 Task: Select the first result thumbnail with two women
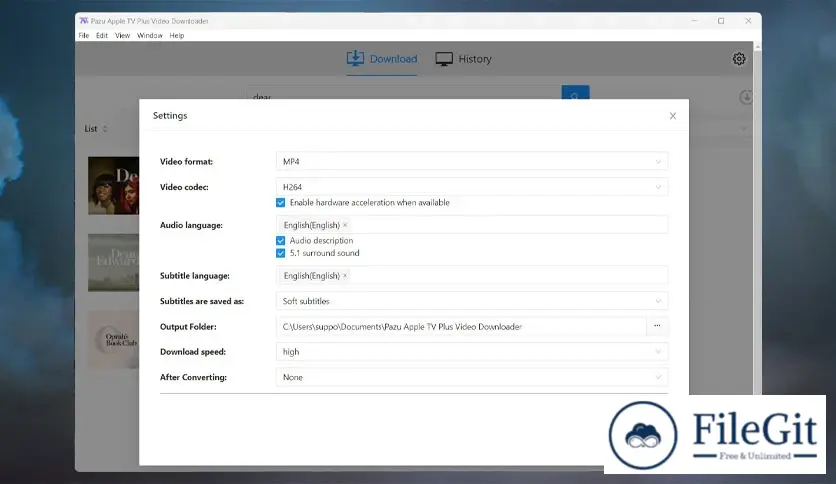[114, 185]
